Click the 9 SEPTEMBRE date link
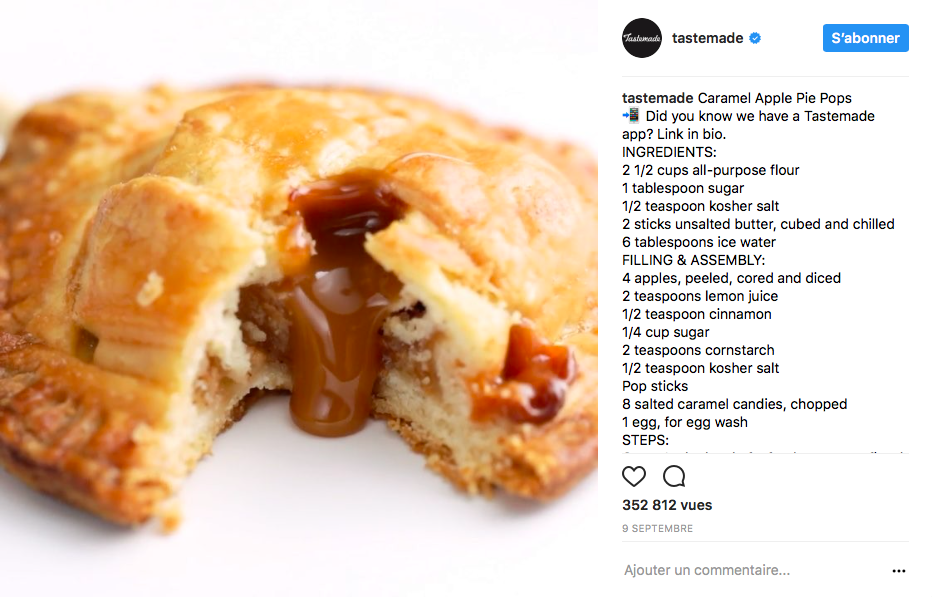Image resolution: width=932 pixels, height=597 pixels. coord(657,529)
